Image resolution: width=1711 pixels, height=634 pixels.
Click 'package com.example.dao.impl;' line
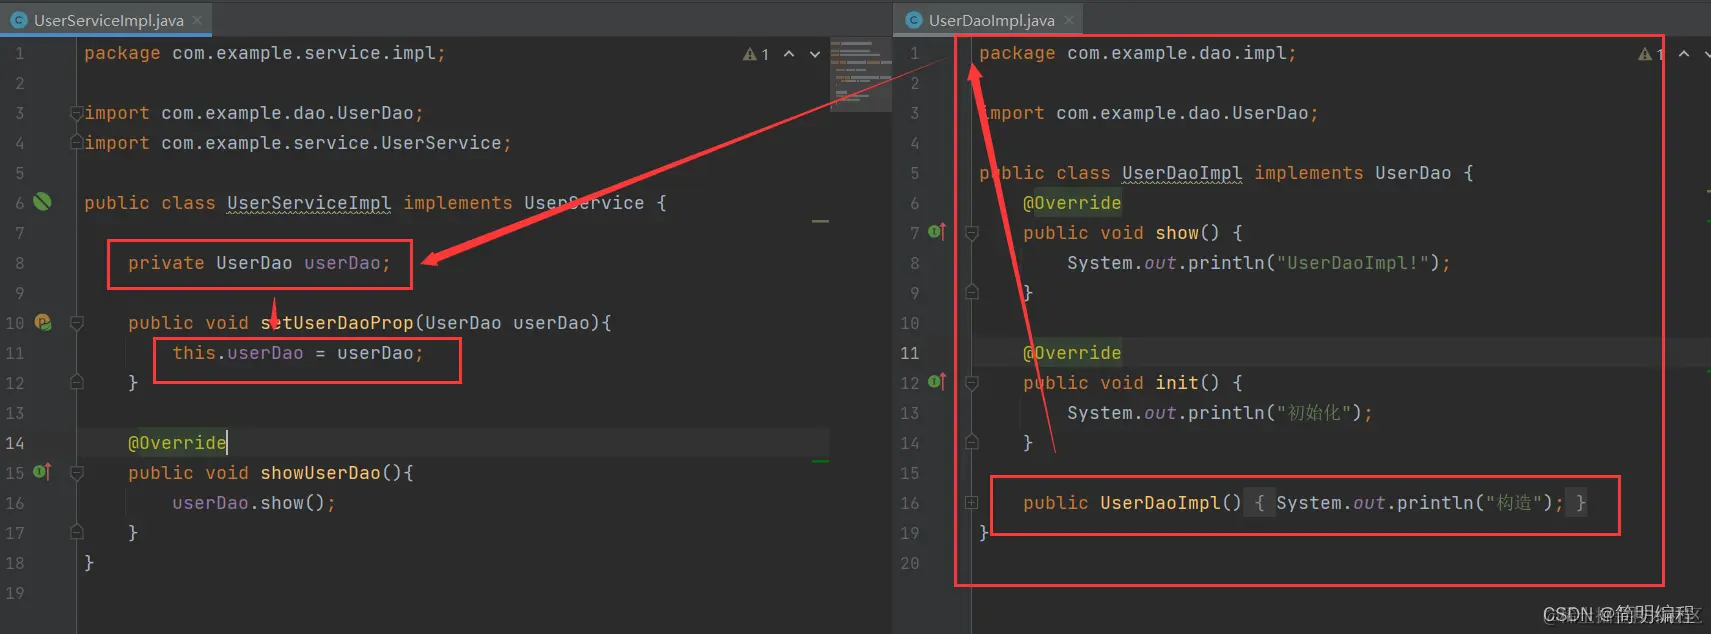coord(1138,53)
